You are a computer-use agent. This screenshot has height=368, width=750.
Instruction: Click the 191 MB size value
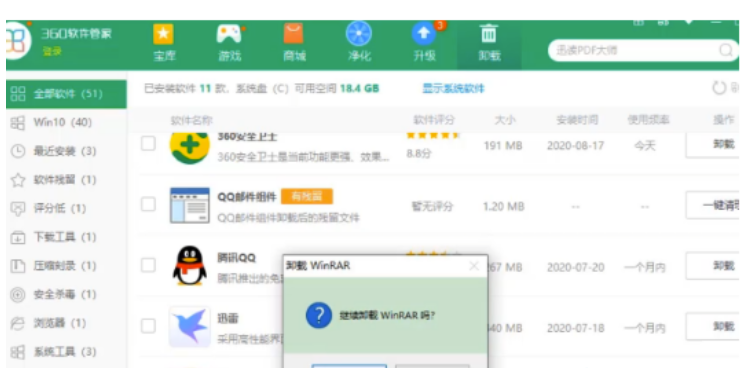tap(503, 145)
